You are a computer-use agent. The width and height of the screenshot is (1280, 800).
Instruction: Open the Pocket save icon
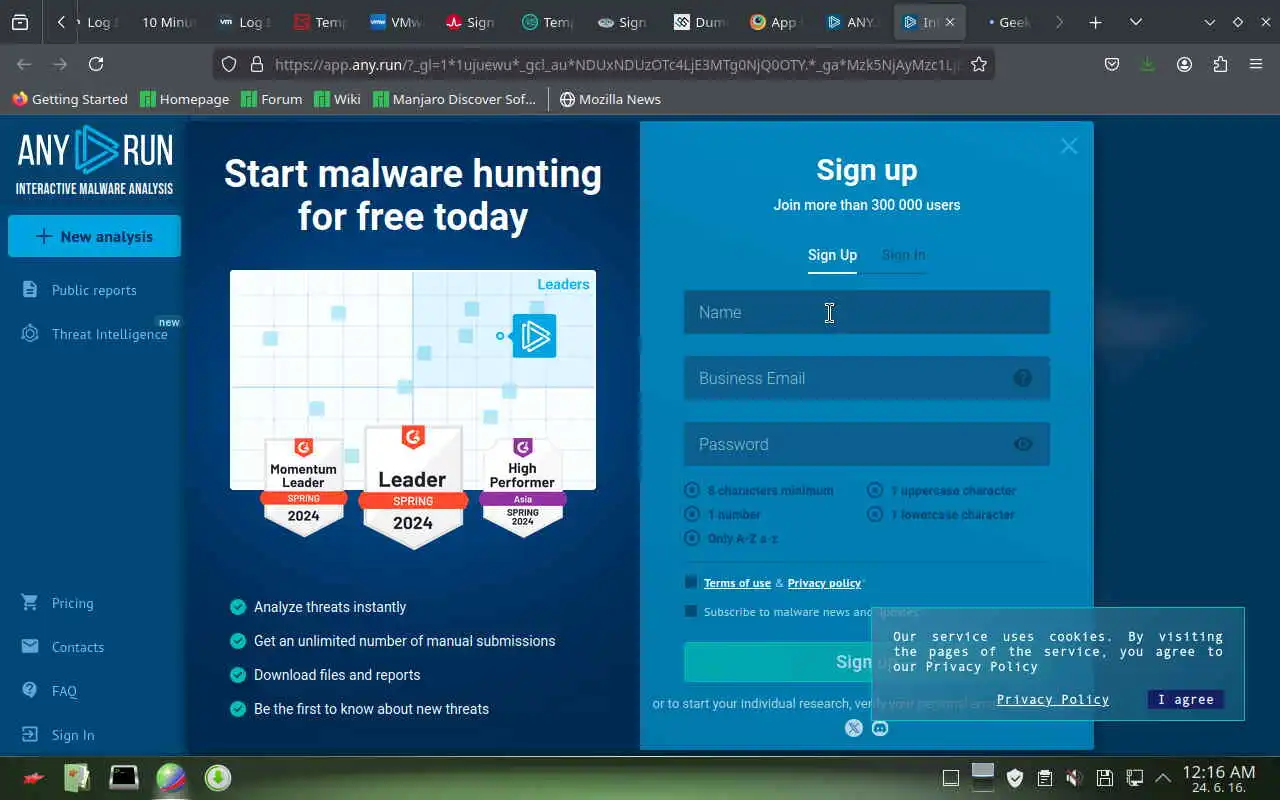(1111, 64)
